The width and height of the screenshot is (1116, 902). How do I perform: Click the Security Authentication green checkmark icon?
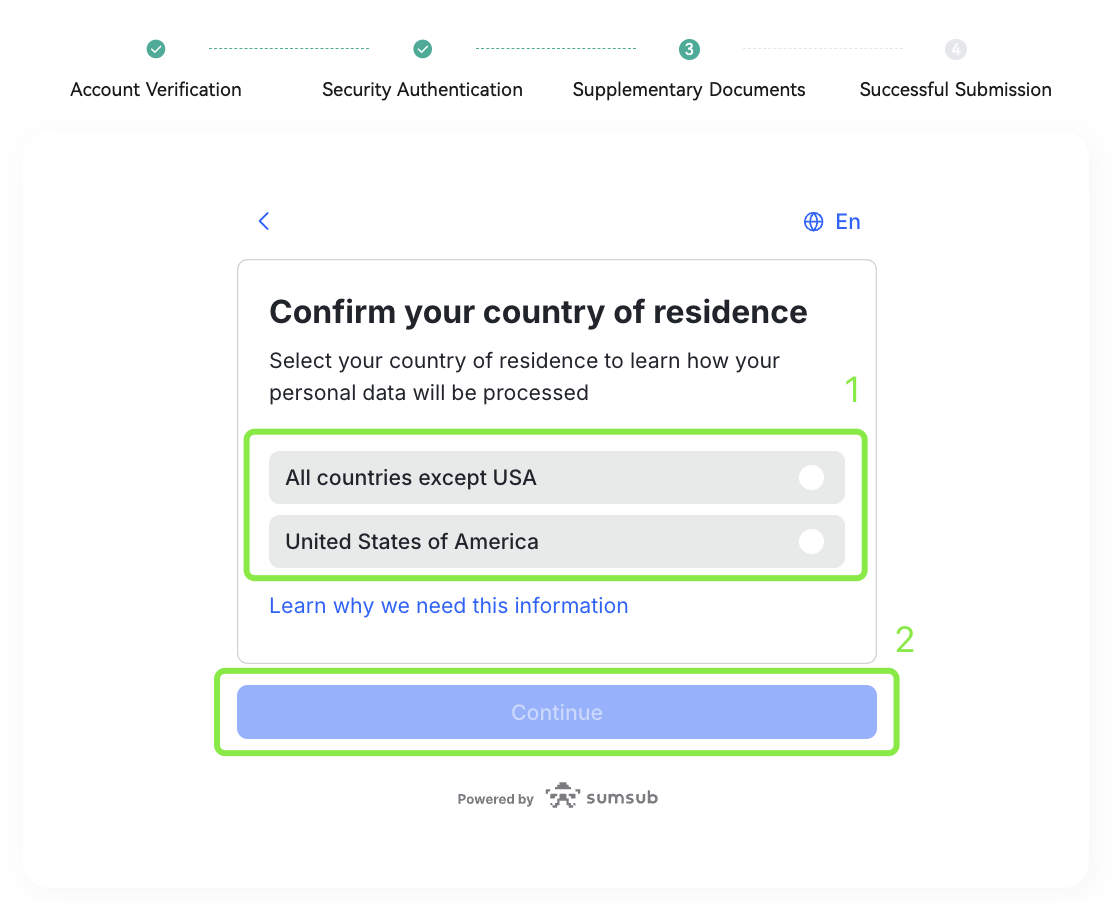pos(423,49)
